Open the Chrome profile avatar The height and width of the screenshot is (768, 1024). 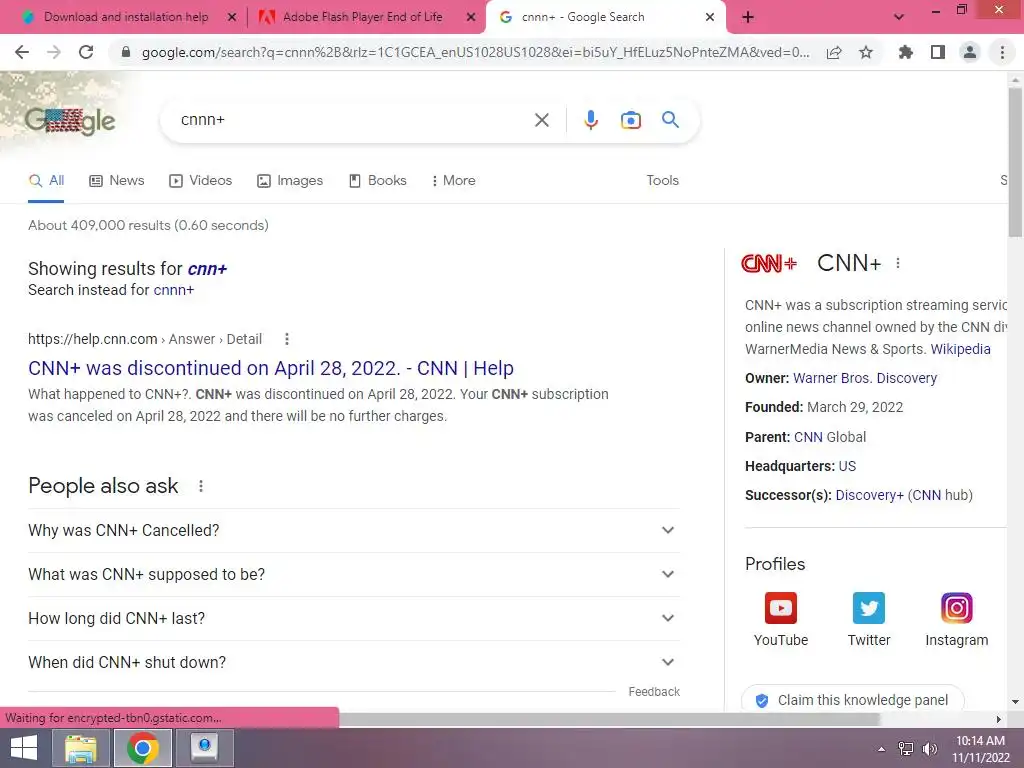point(970,52)
